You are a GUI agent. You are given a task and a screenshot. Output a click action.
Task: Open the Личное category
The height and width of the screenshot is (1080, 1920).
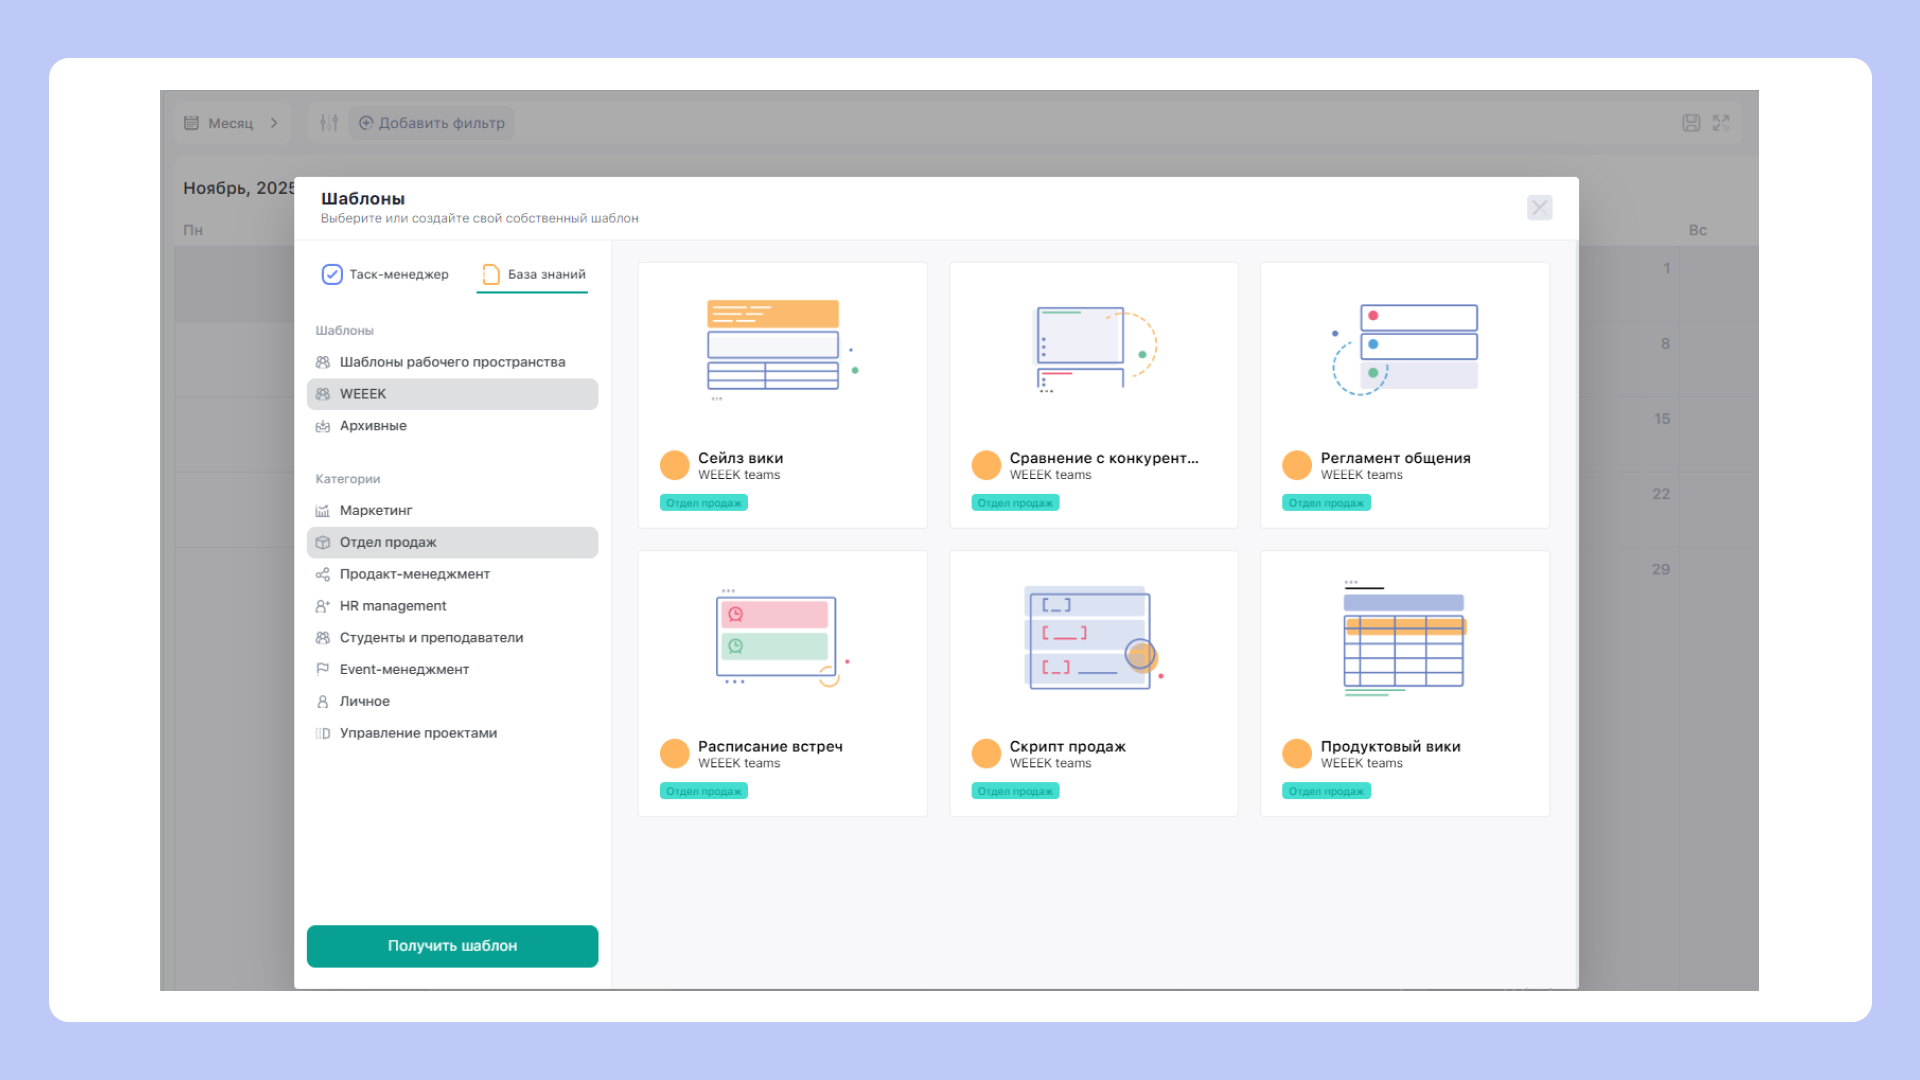[364, 702]
